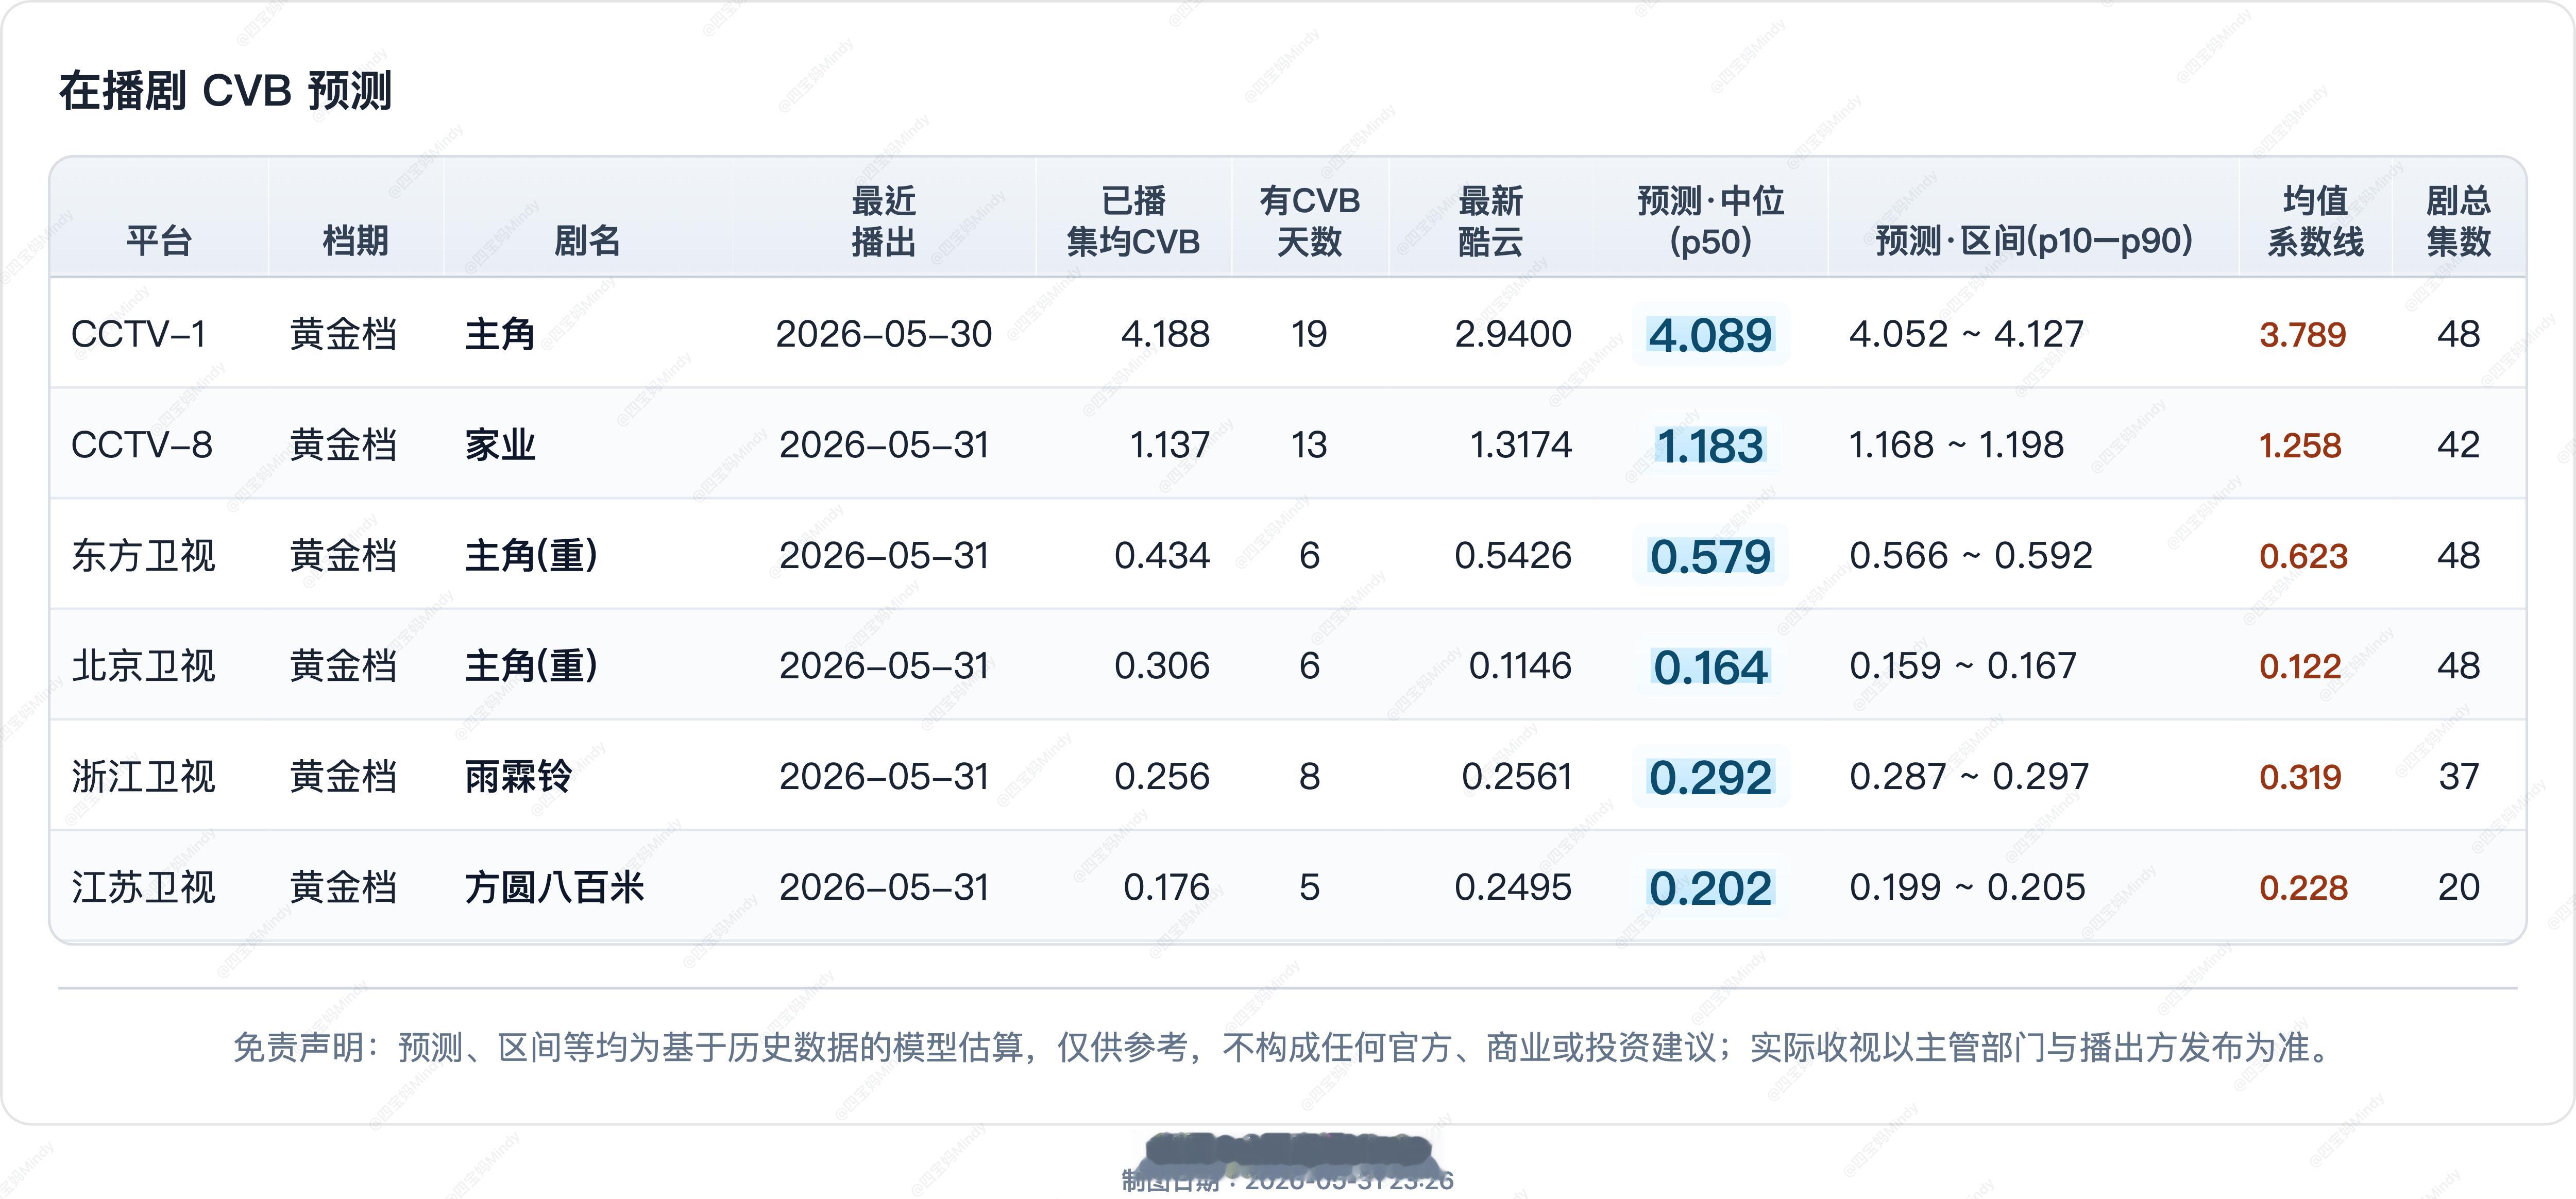Click the interval 0.159 ~ 0.167
Screen dimensions: 2576x1199
(1962, 666)
